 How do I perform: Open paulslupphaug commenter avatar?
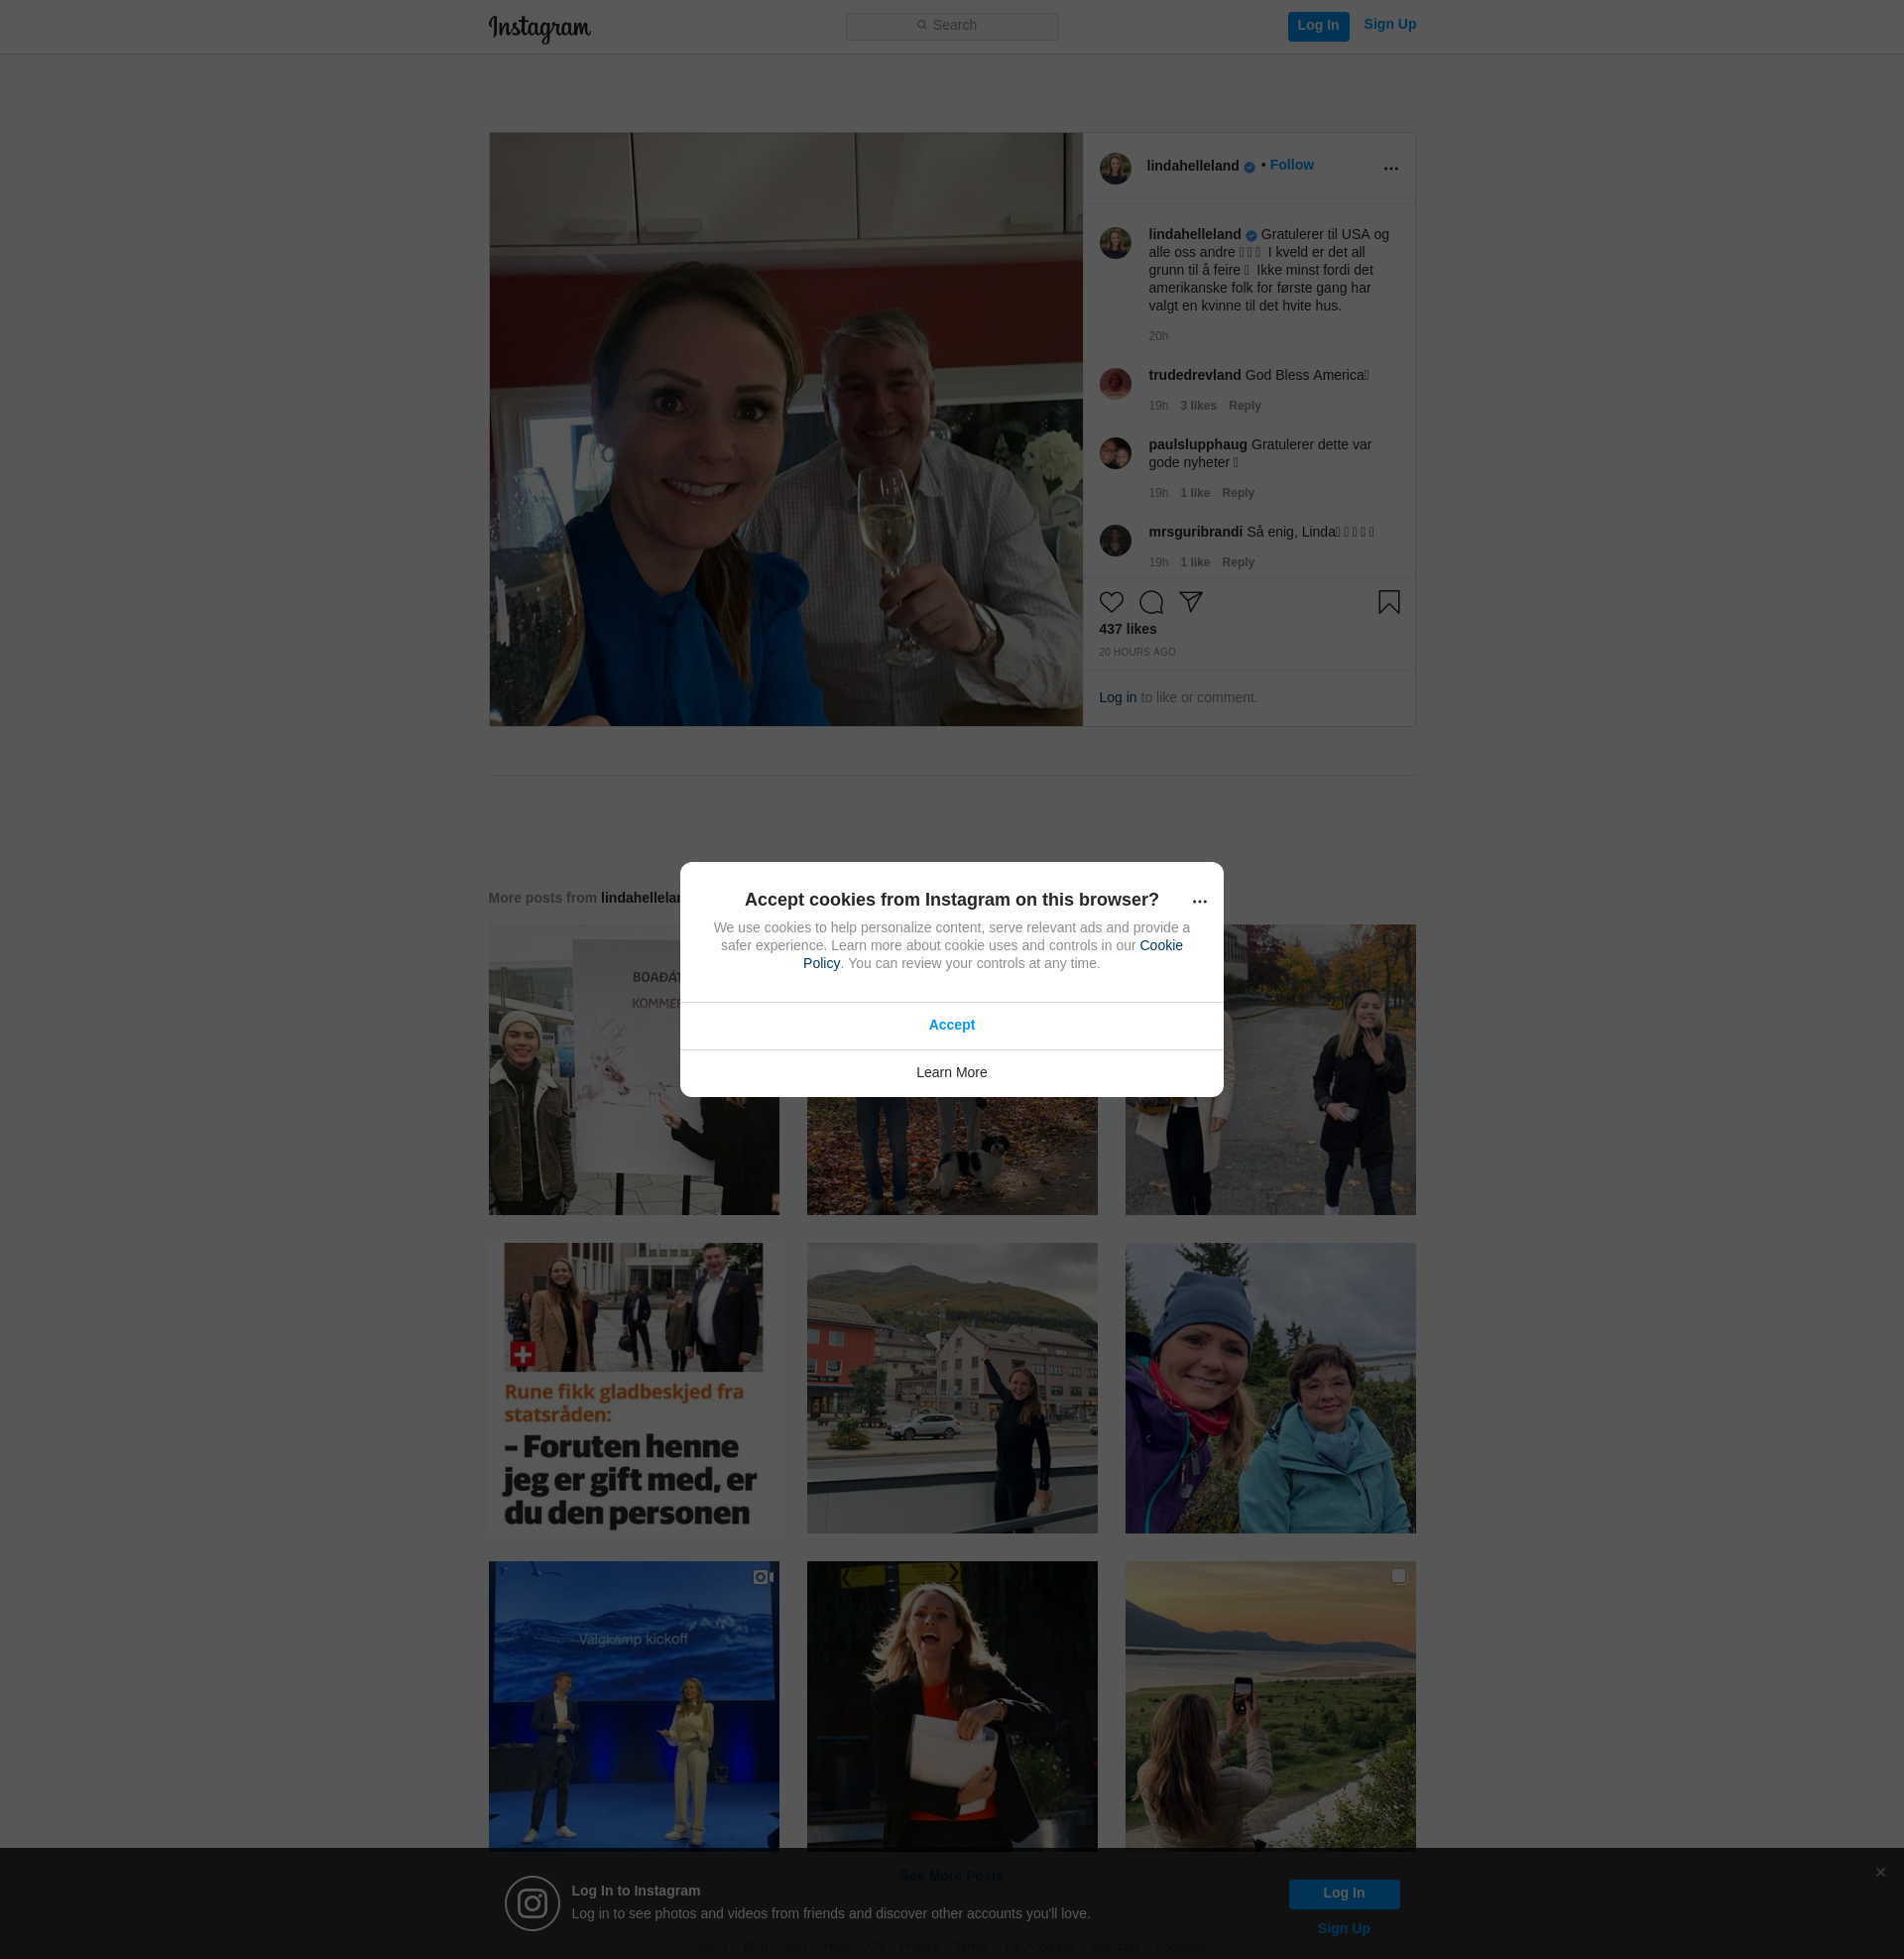click(x=1115, y=453)
